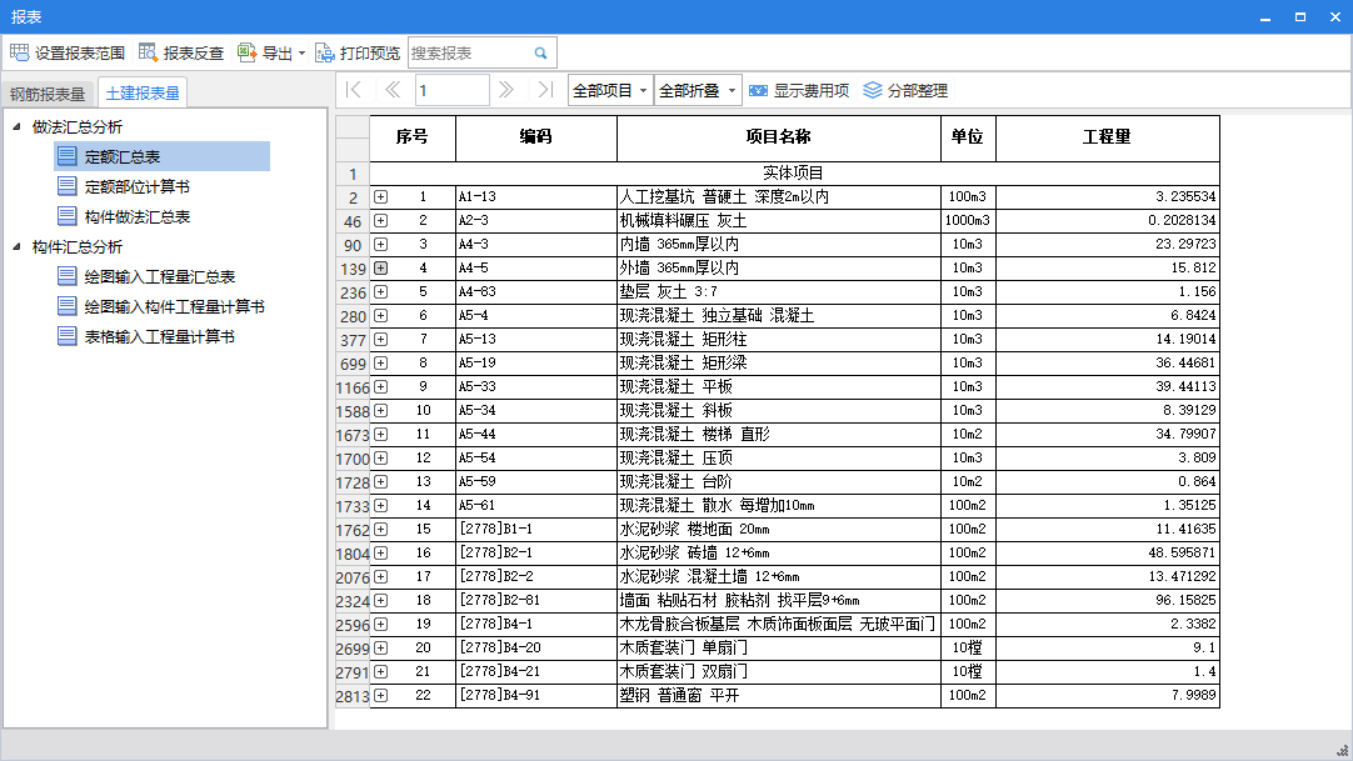This screenshot has height=761, width=1353.
Task: Open the 定额部位计算书 report
Action: coord(124,187)
